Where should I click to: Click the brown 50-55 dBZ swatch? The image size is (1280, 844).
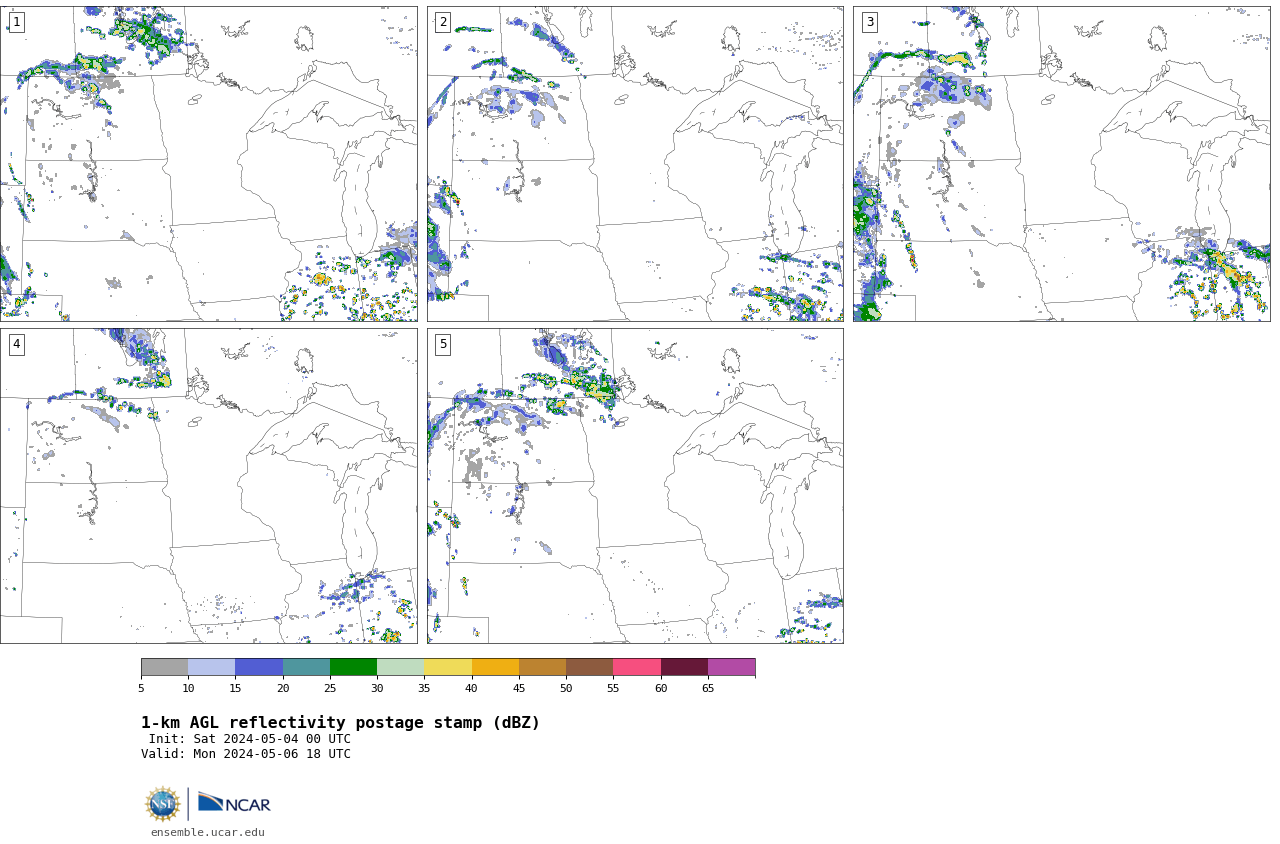[590, 667]
